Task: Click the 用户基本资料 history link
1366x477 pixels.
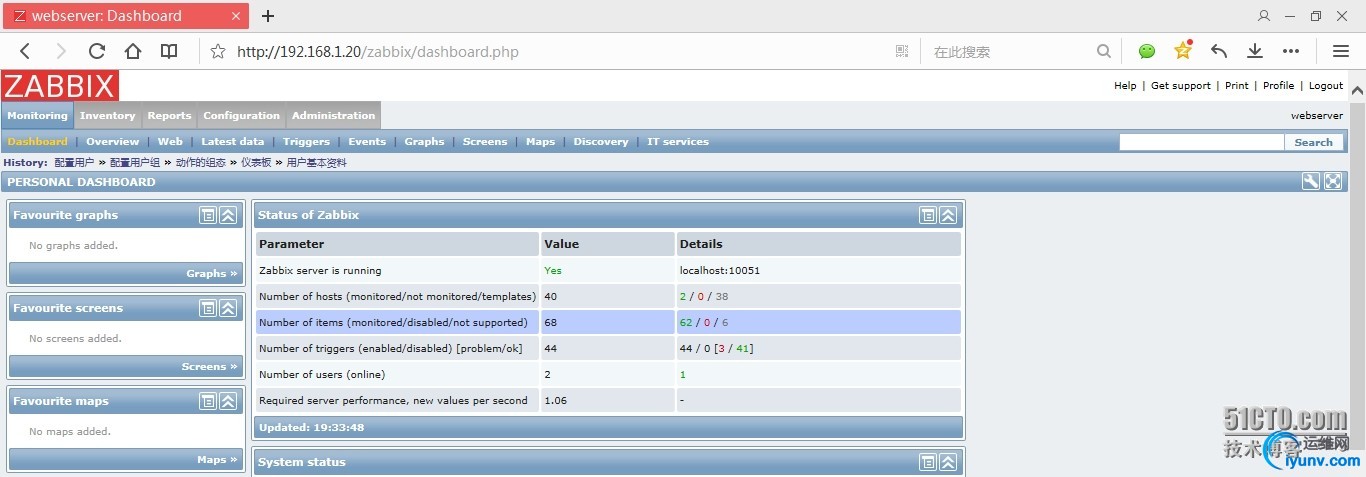Action: pyautogui.click(x=317, y=162)
